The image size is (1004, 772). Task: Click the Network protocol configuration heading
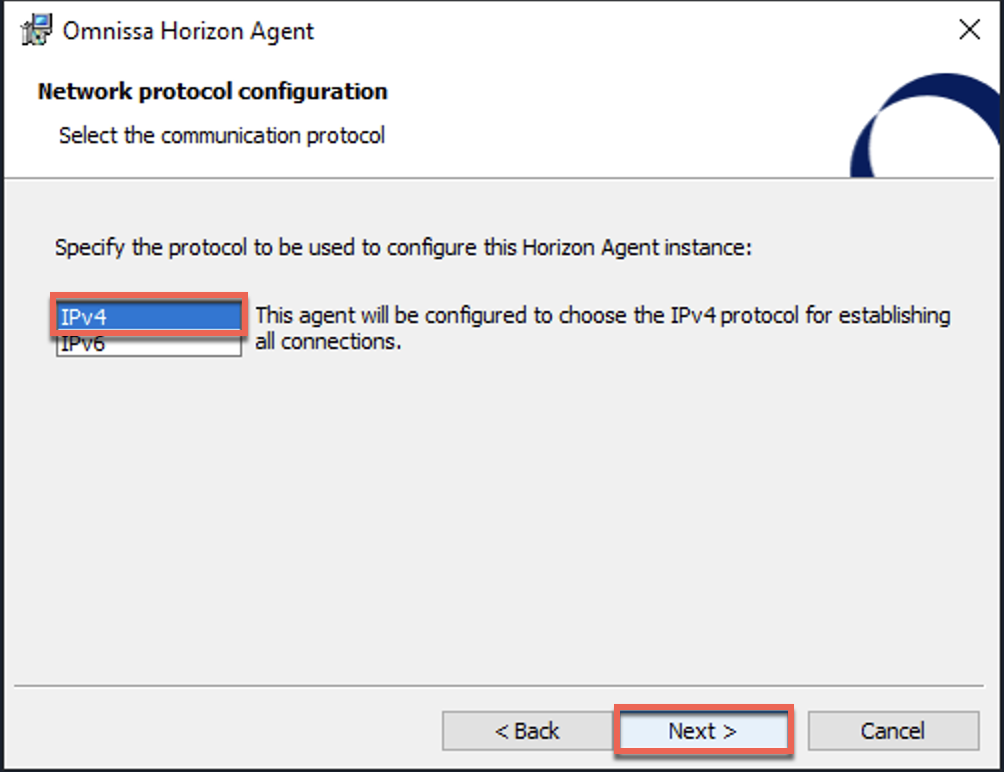tap(213, 92)
